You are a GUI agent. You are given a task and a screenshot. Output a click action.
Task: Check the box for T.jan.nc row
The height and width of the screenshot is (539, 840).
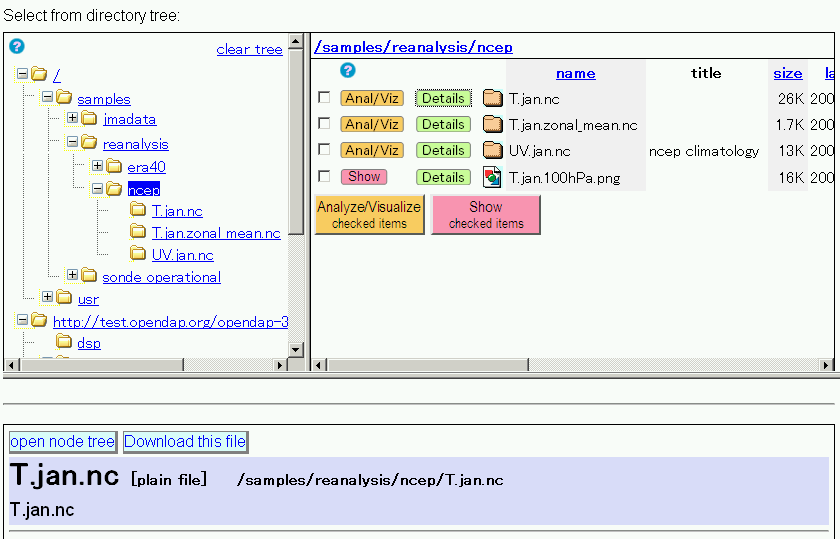324,98
